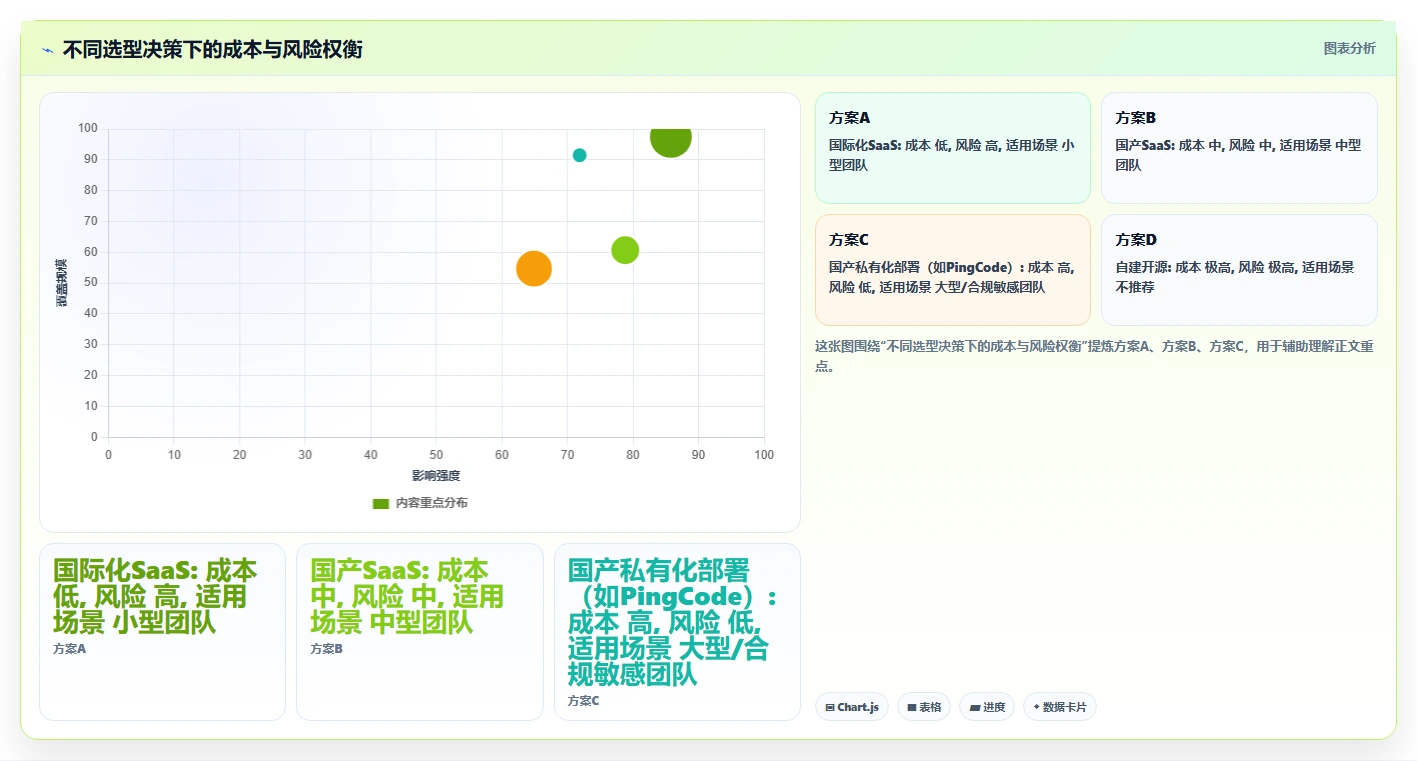
Task: Click the 内容重点分布 legend label
Action: click(431, 503)
